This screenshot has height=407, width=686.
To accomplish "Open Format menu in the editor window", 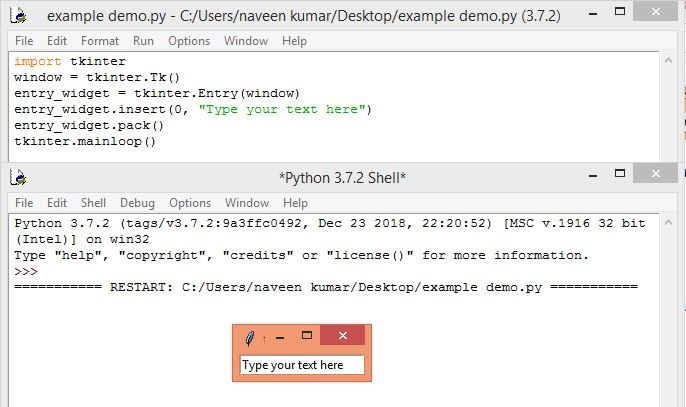I will [100, 41].
